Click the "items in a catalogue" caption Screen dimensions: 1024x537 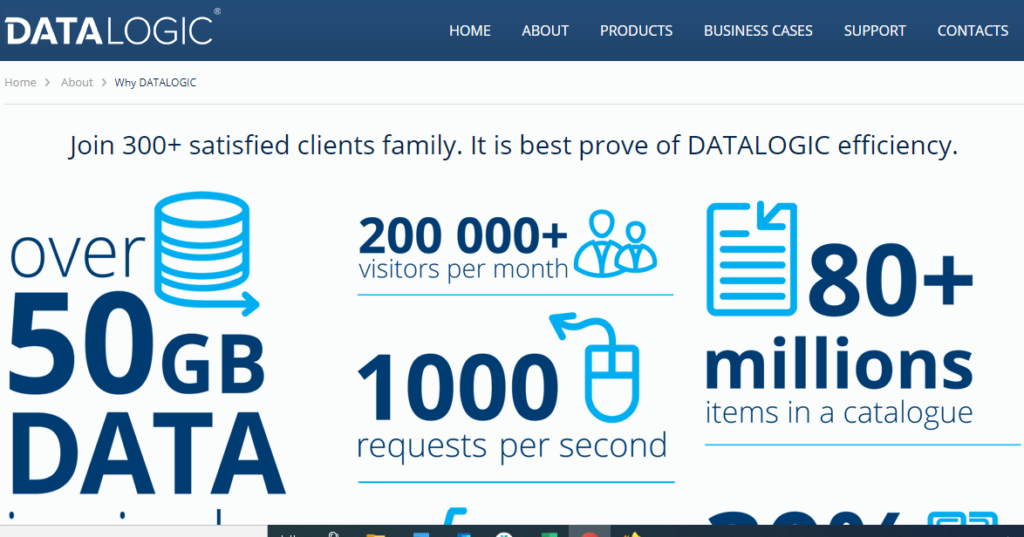pos(839,414)
